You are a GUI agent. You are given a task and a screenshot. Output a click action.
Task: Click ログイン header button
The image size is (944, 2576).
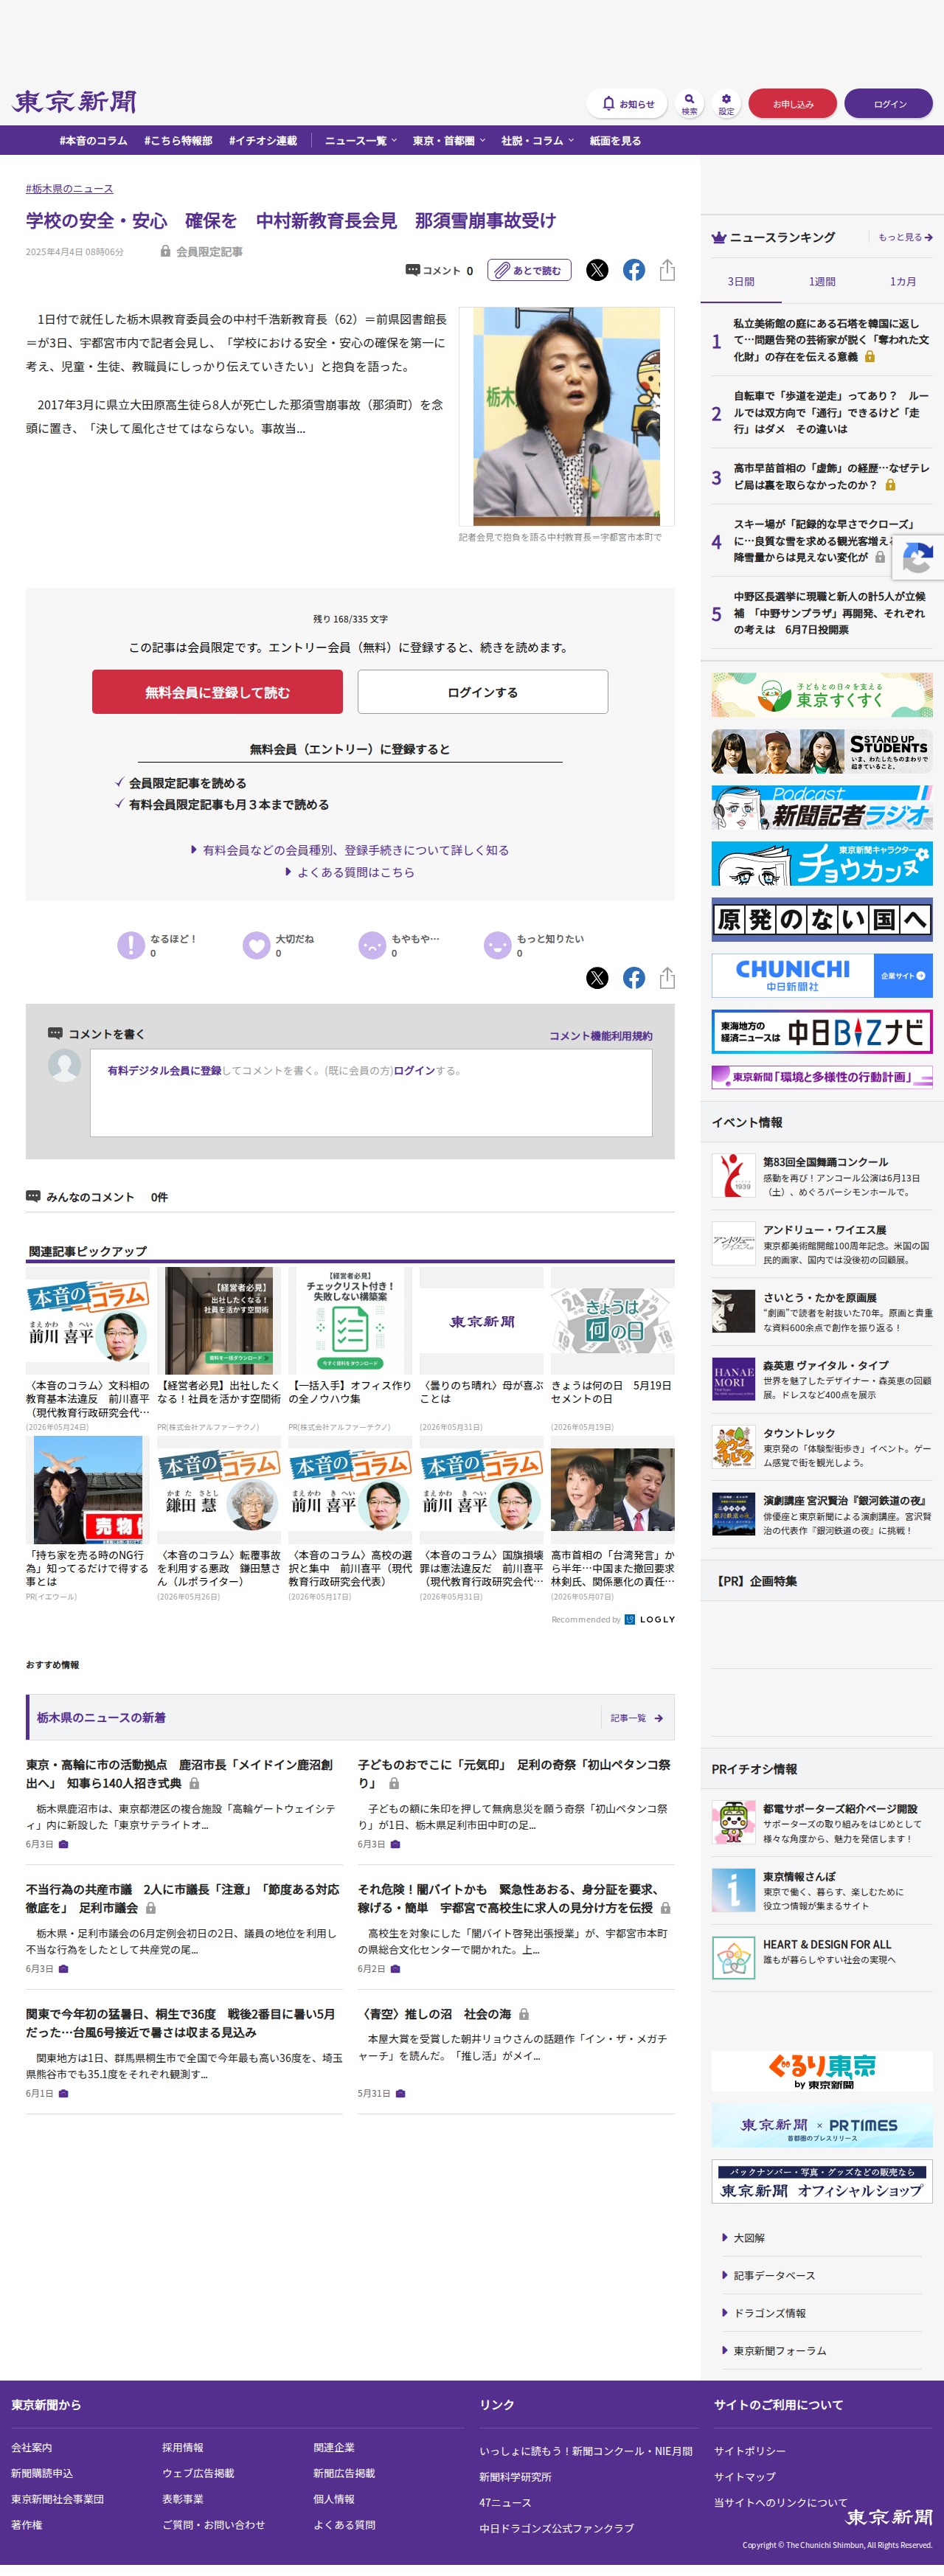tap(889, 104)
